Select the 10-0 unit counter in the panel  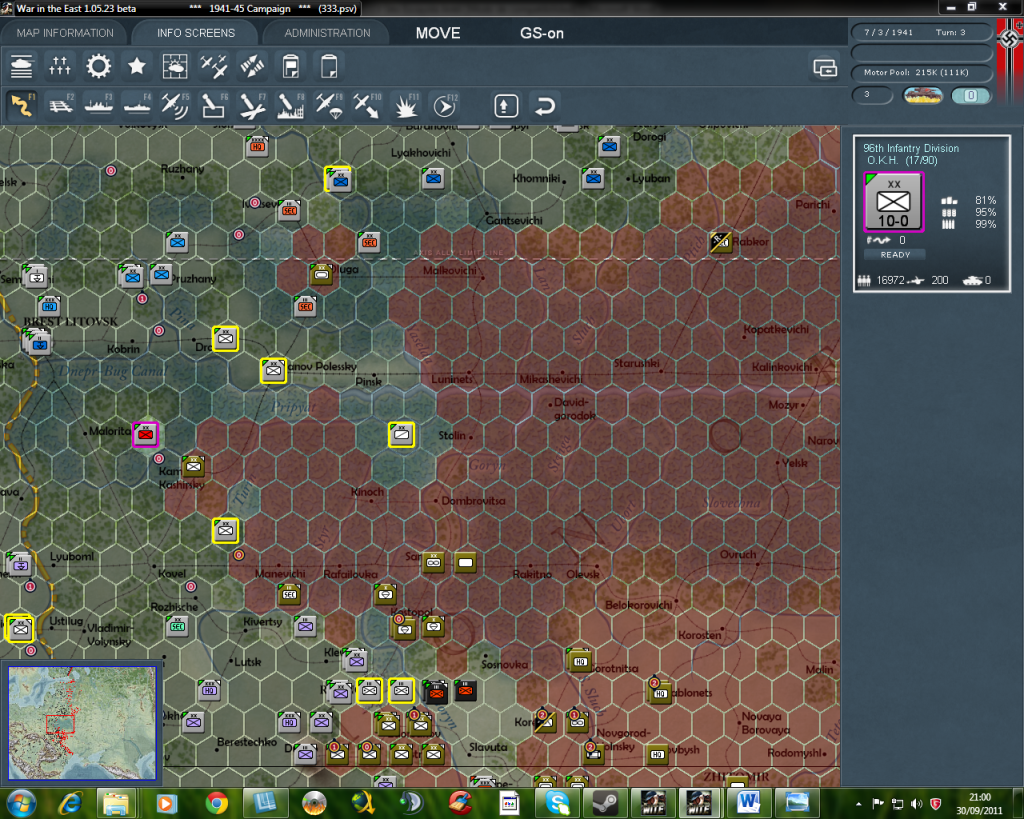pyautogui.click(x=893, y=202)
